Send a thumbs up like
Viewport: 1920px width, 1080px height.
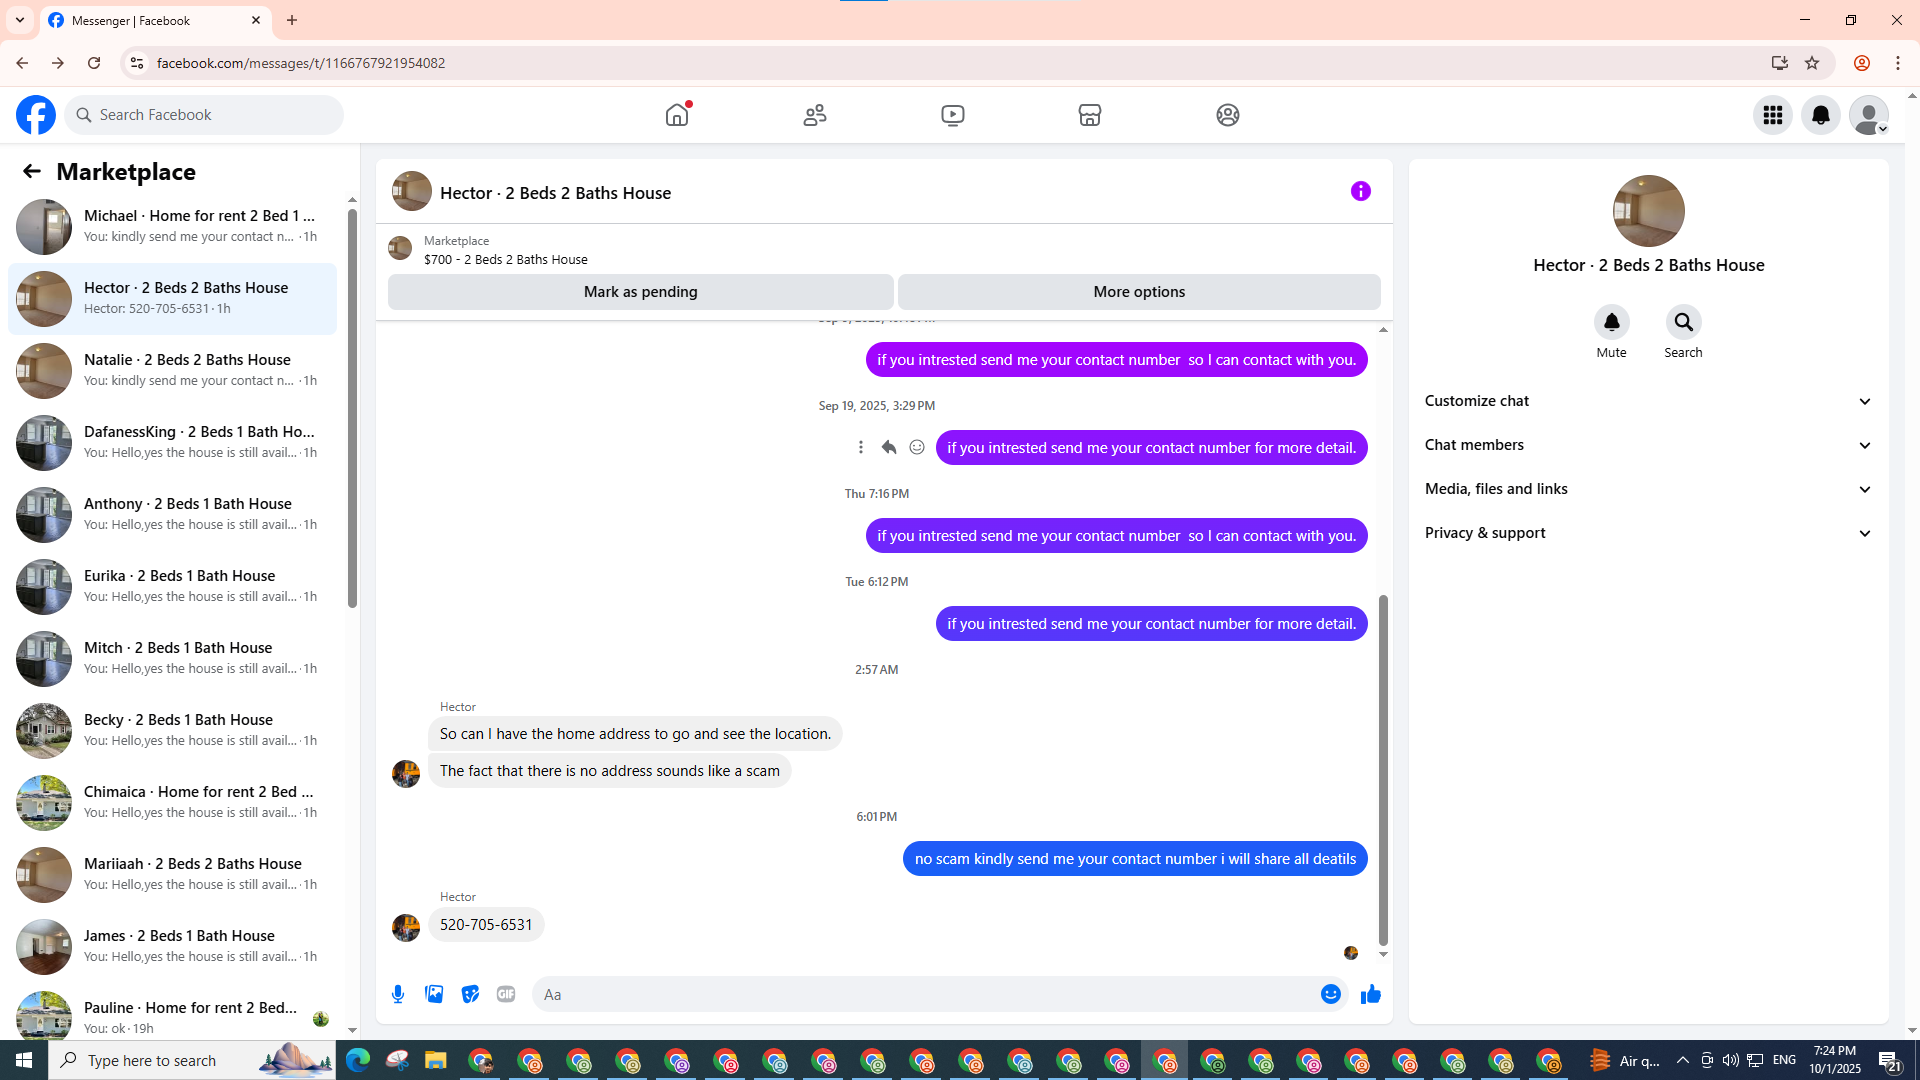(x=1371, y=994)
